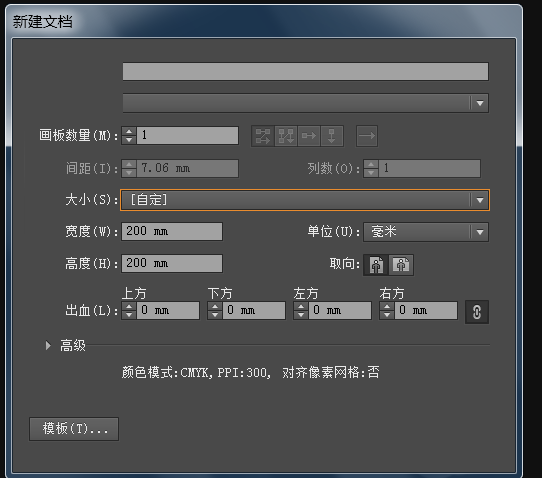Decrease 上方 bleed stepper down arrow
Screen dimensions: 542x478
click(129, 315)
